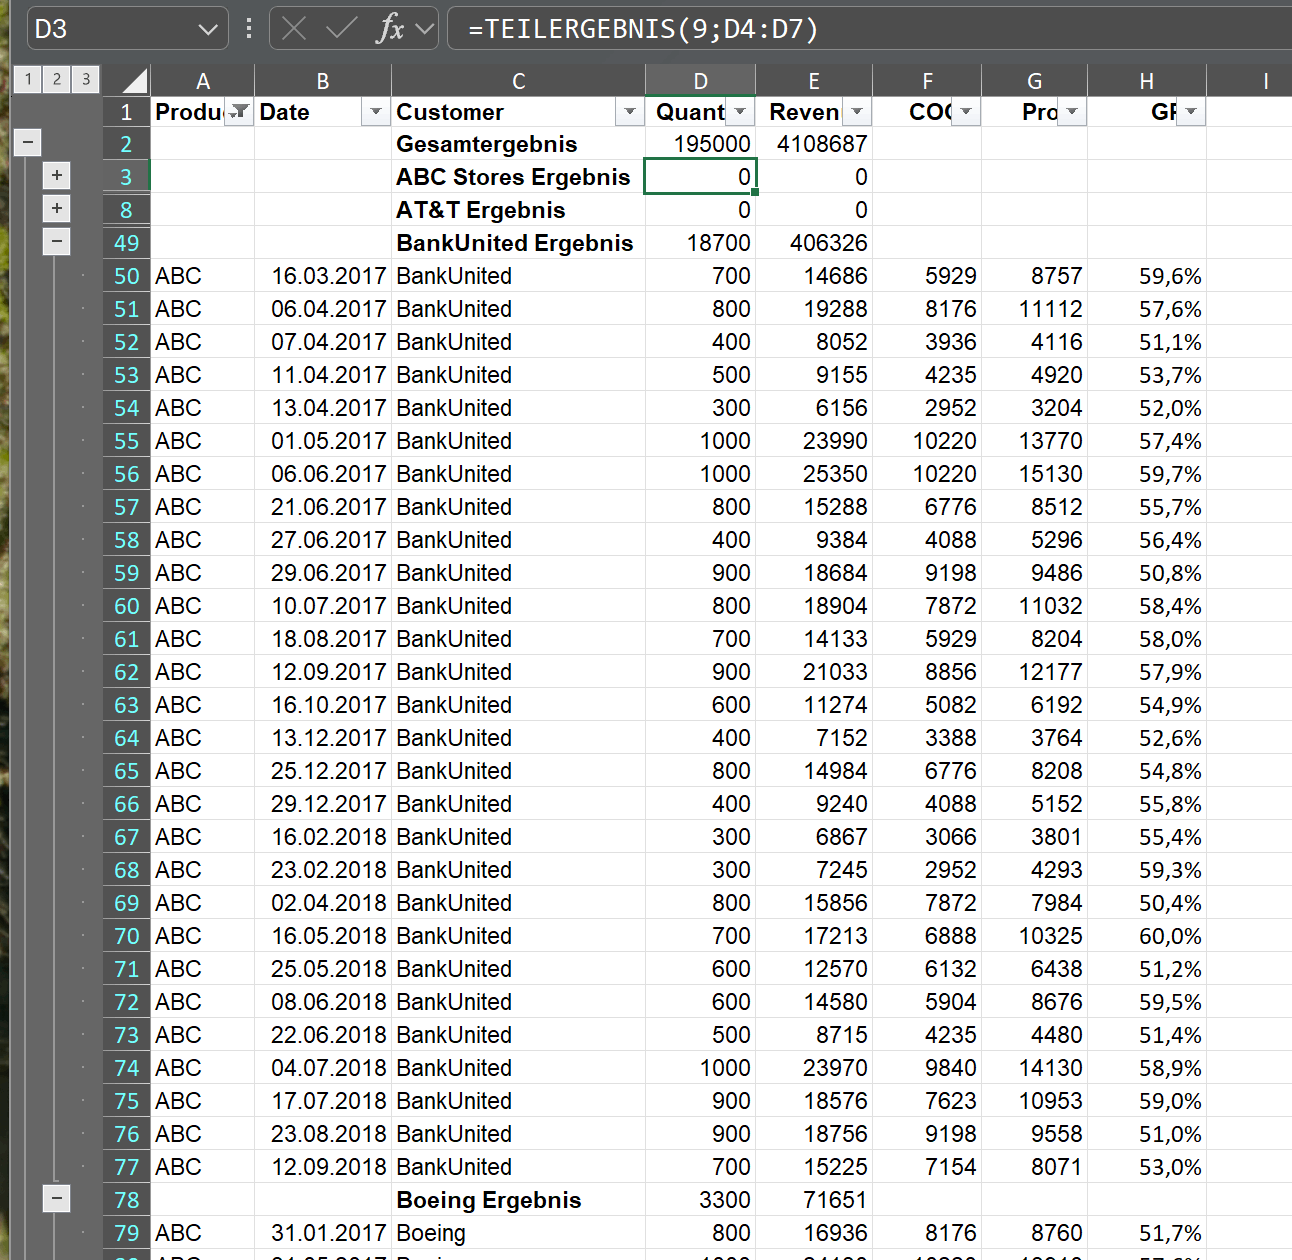Select column D header
Viewport: 1292px width, 1260px height.
(700, 81)
